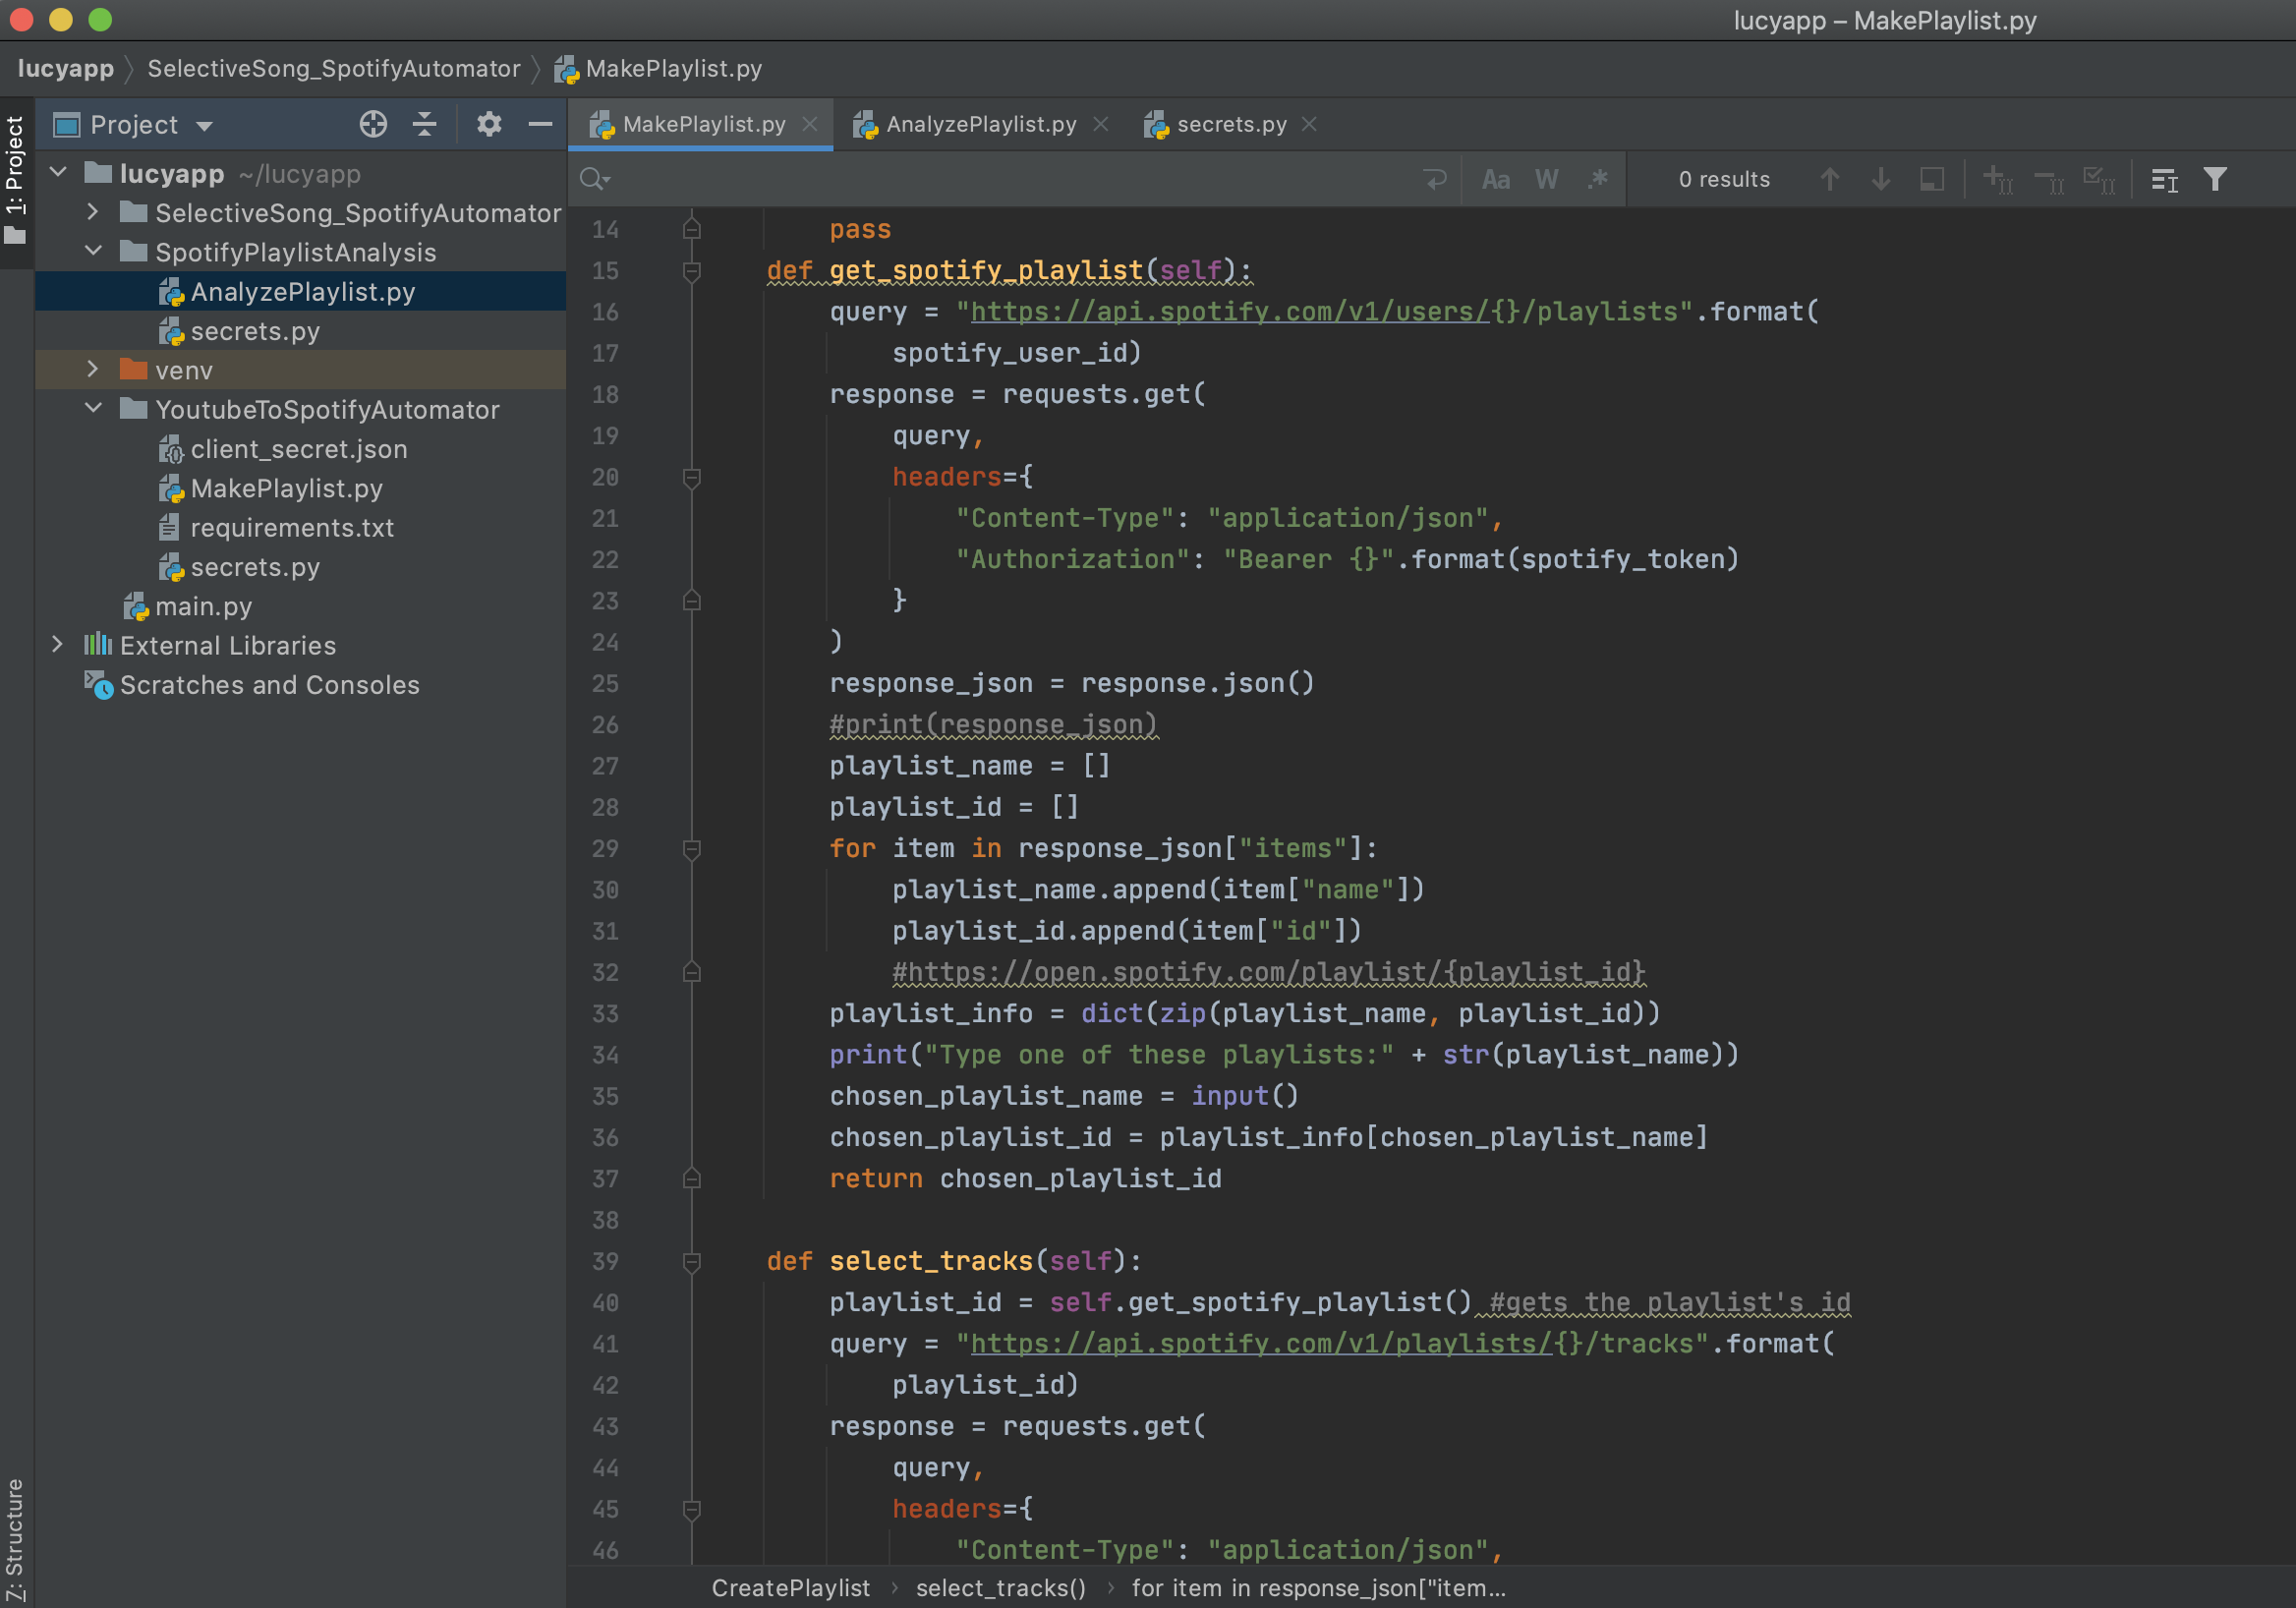Image resolution: width=2296 pixels, height=1608 pixels.
Task: Select Scratches and Consoles node
Action: tap(269, 684)
